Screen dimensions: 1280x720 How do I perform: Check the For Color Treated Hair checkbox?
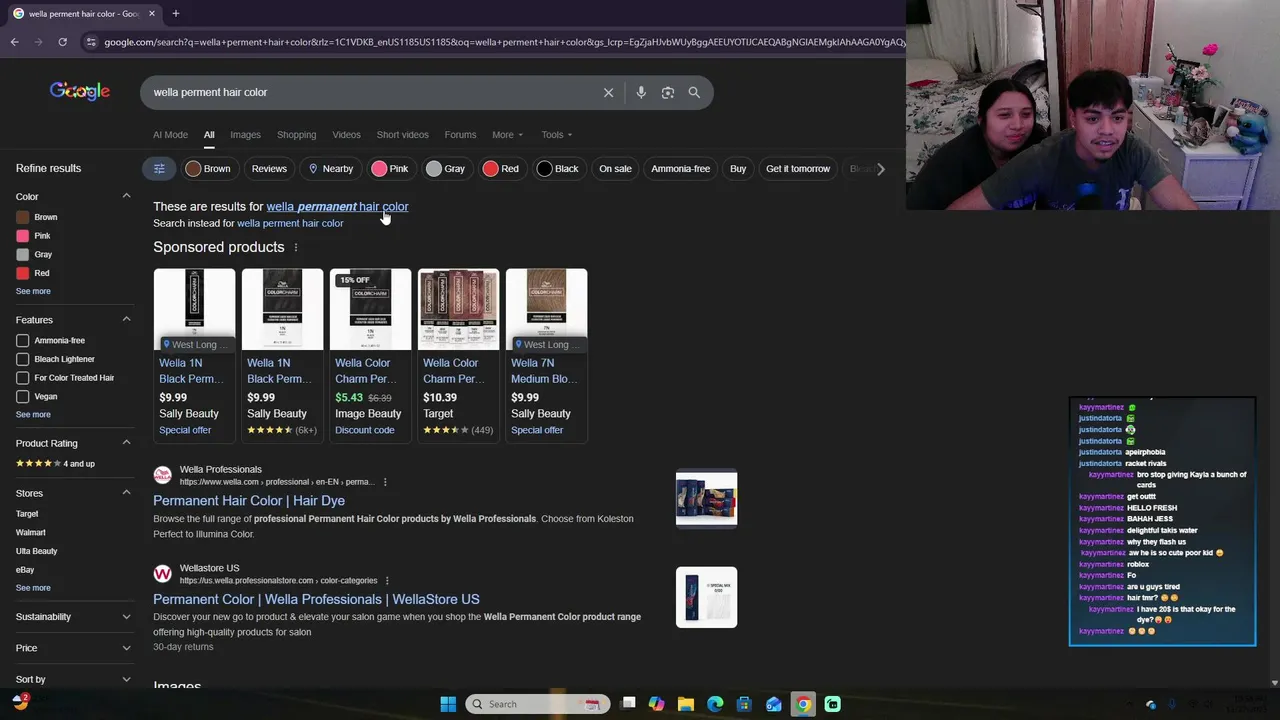click(x=23, y=378)
